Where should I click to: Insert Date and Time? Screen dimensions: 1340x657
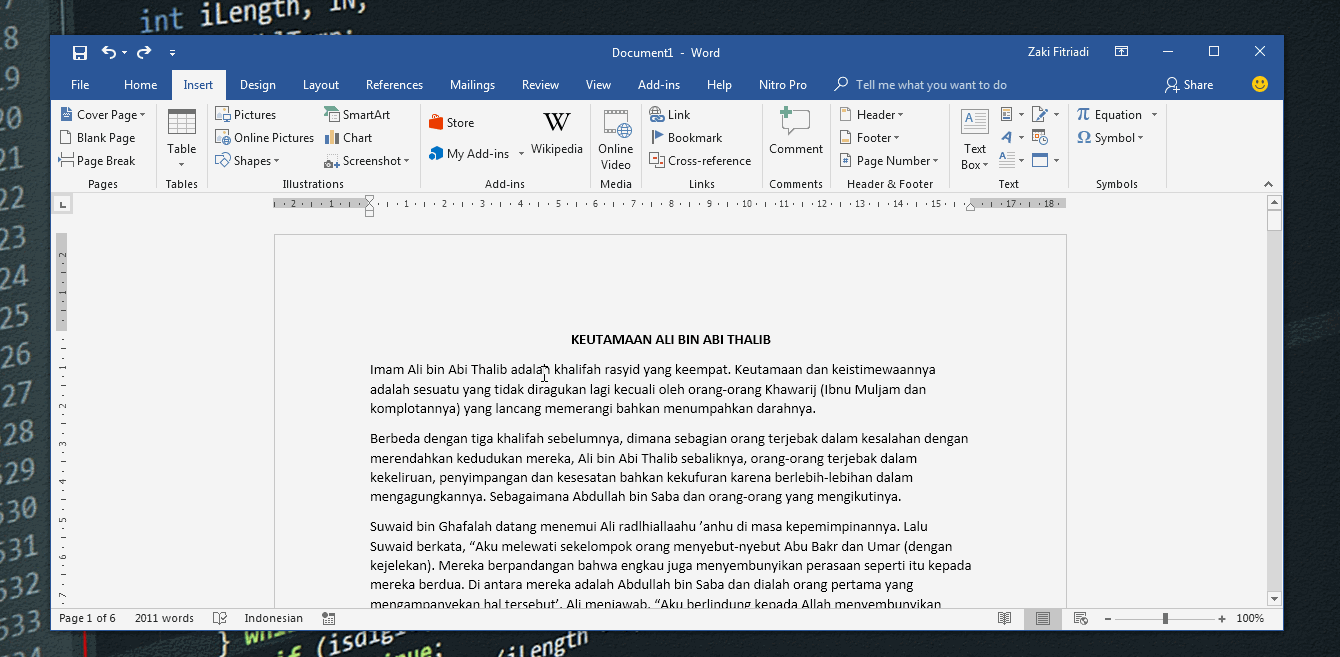pos(1040,138)
